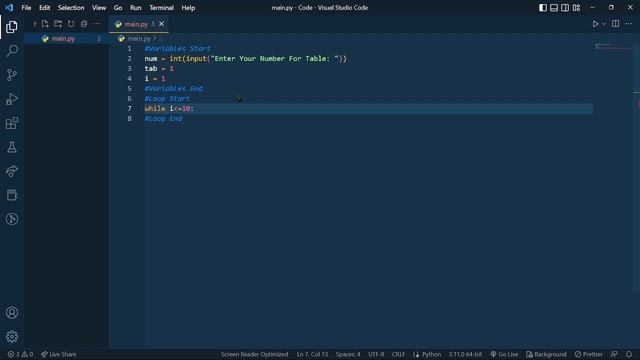The image size is (640, 360).
Task: Toggle the secondary side bar
Action: 565,8
